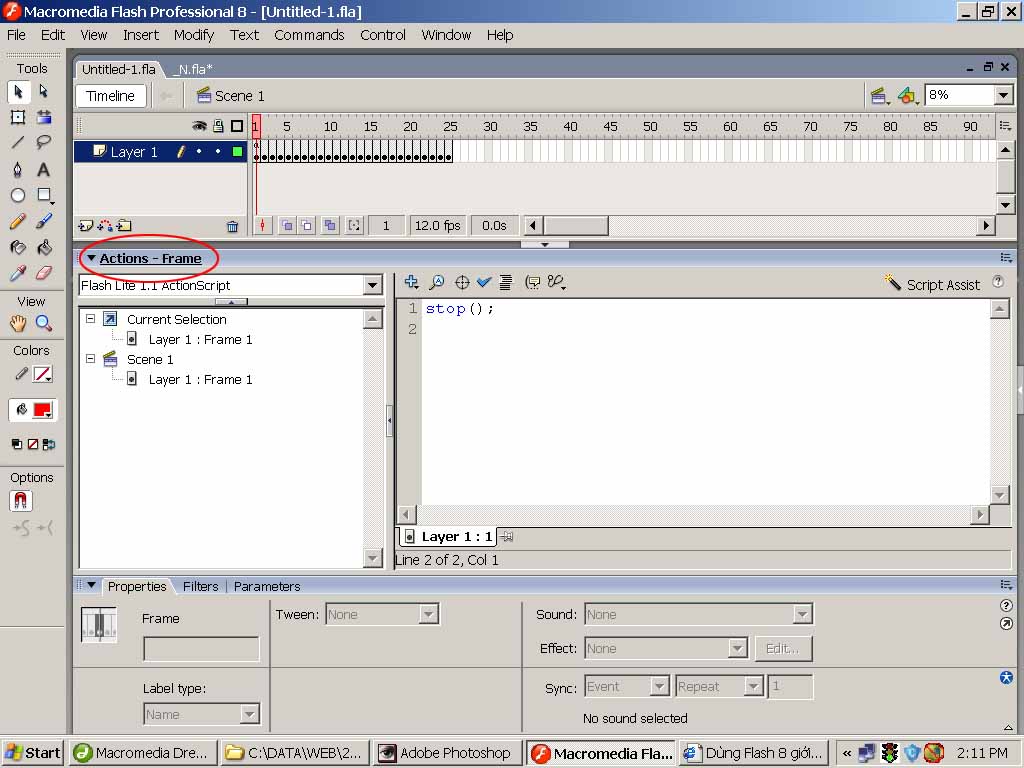
Task: Activate the Lasso tool
Action: [x=44, y=142]
